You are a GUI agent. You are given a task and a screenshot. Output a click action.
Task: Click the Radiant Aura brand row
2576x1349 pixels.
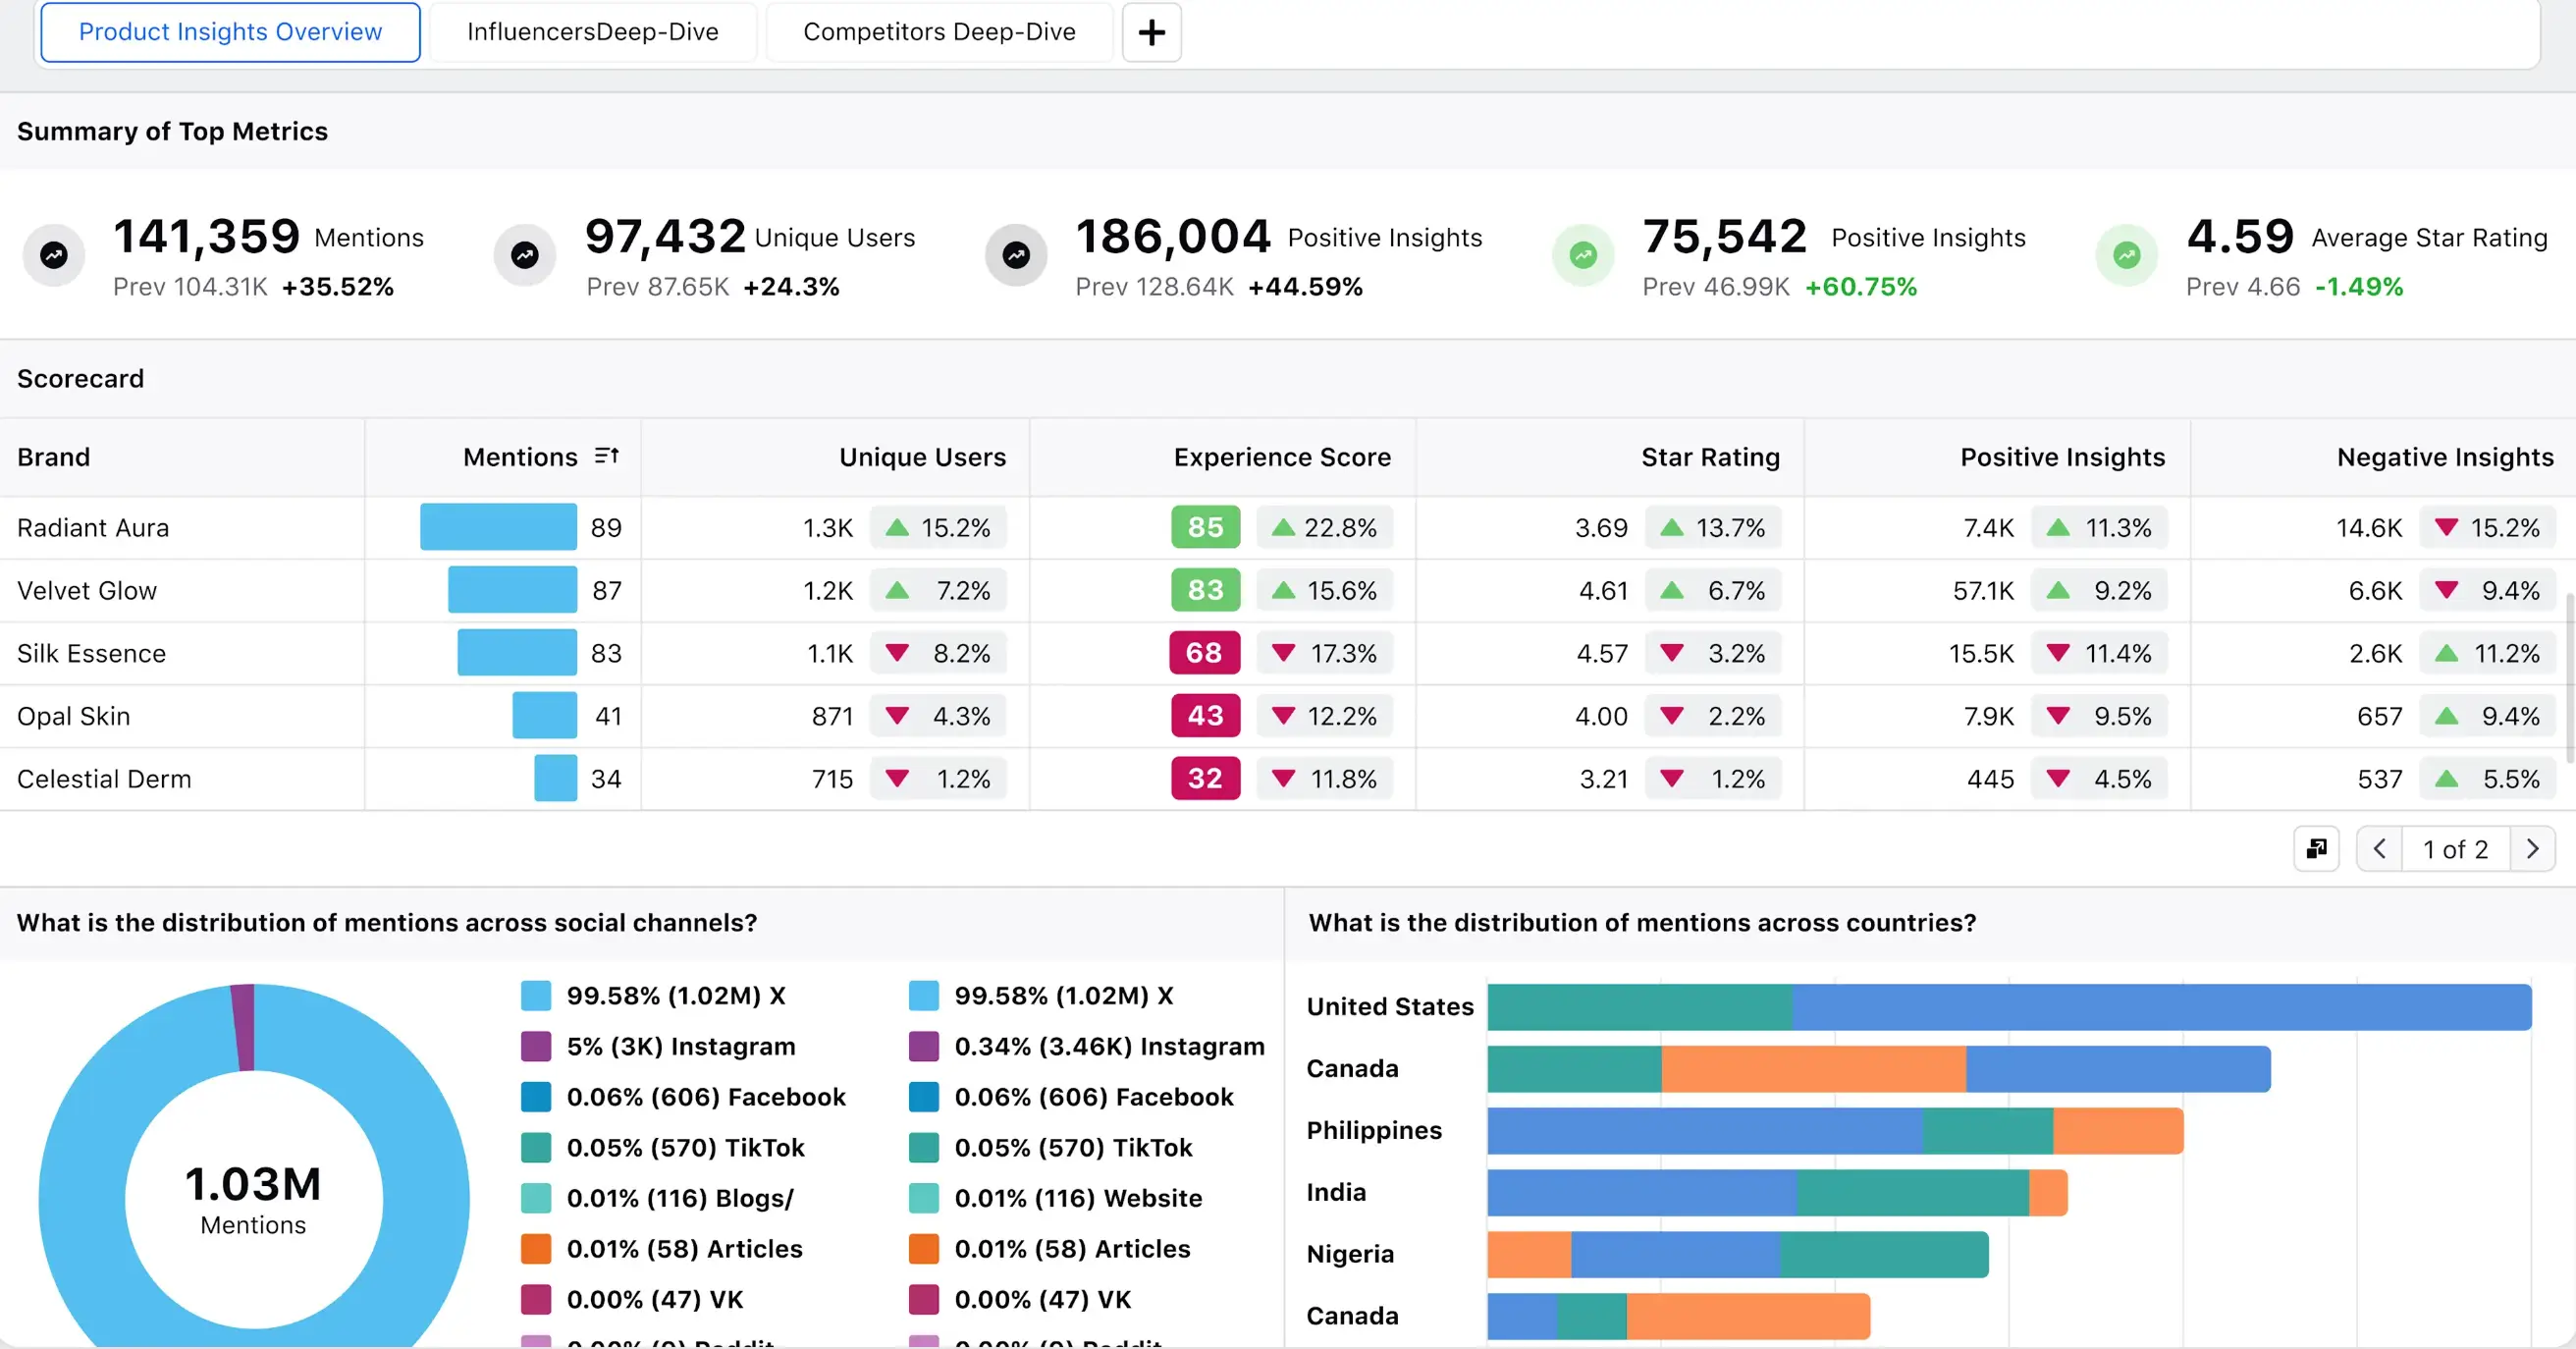pyautogui.click(x=93, y=527)
